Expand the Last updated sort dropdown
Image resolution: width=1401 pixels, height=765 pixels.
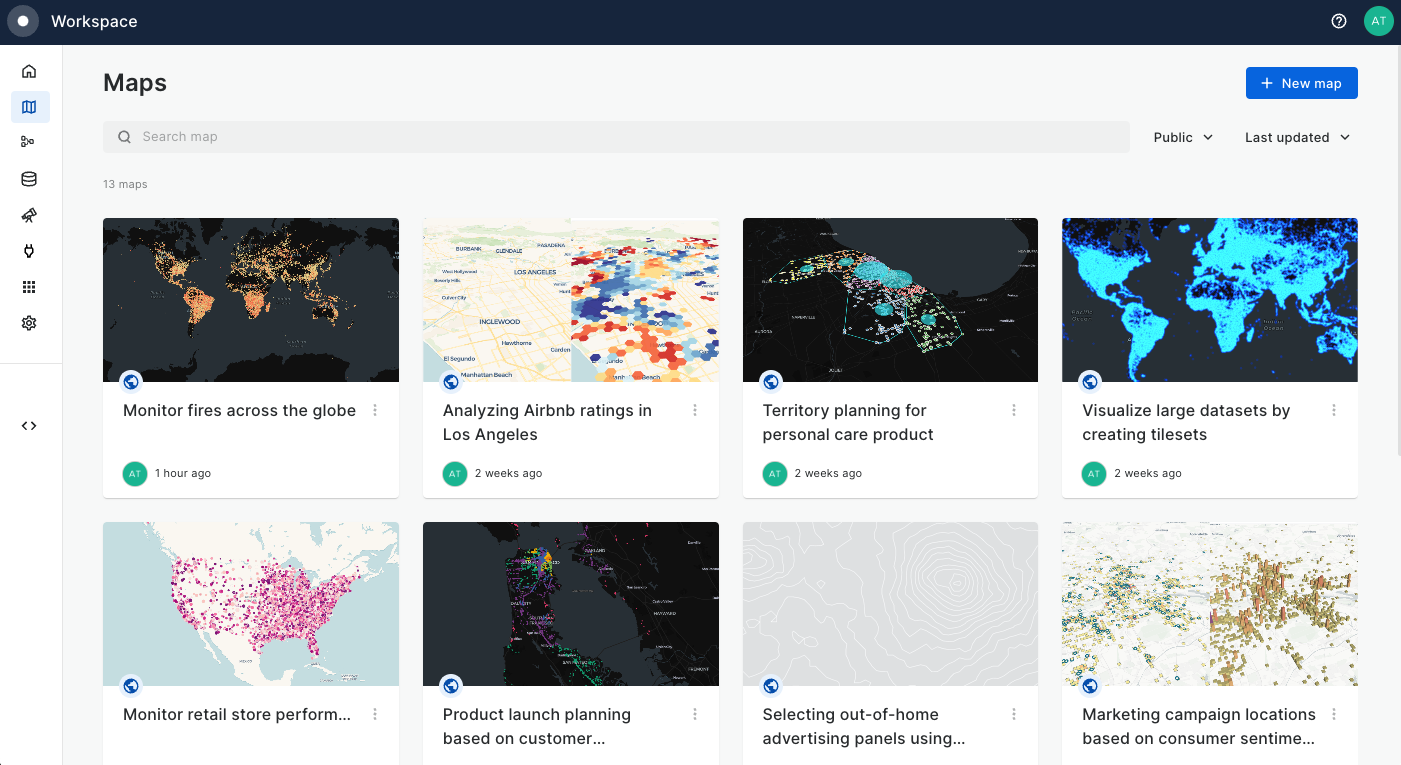click(1297, 137)
